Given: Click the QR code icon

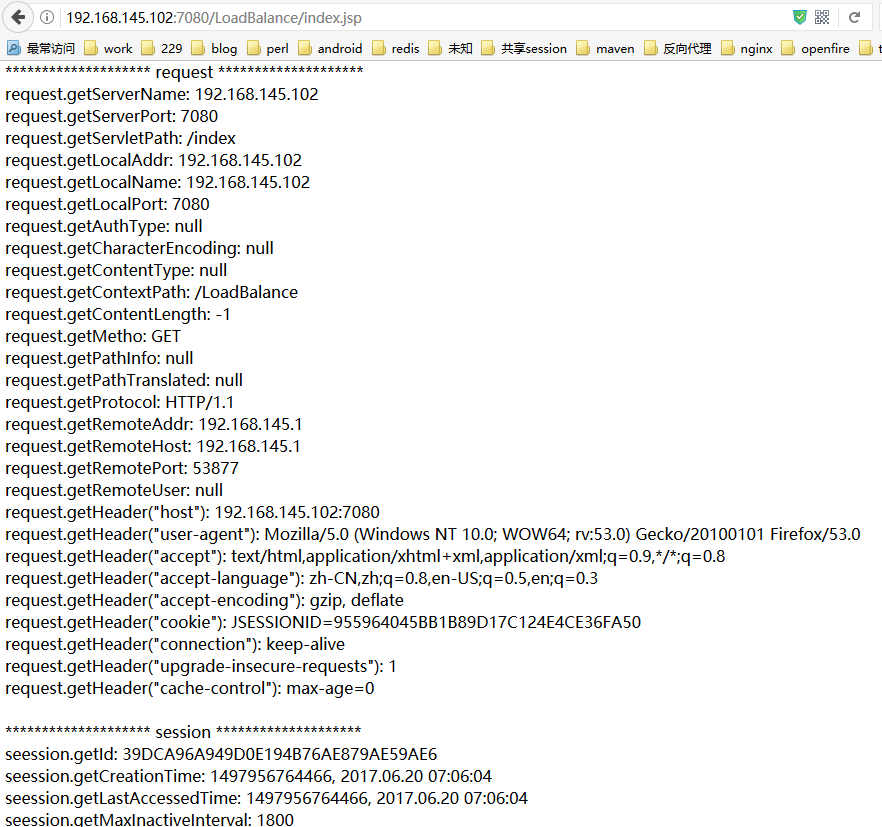Looking at the screenshot, I should pyautogui.click(x=822, y=17).
